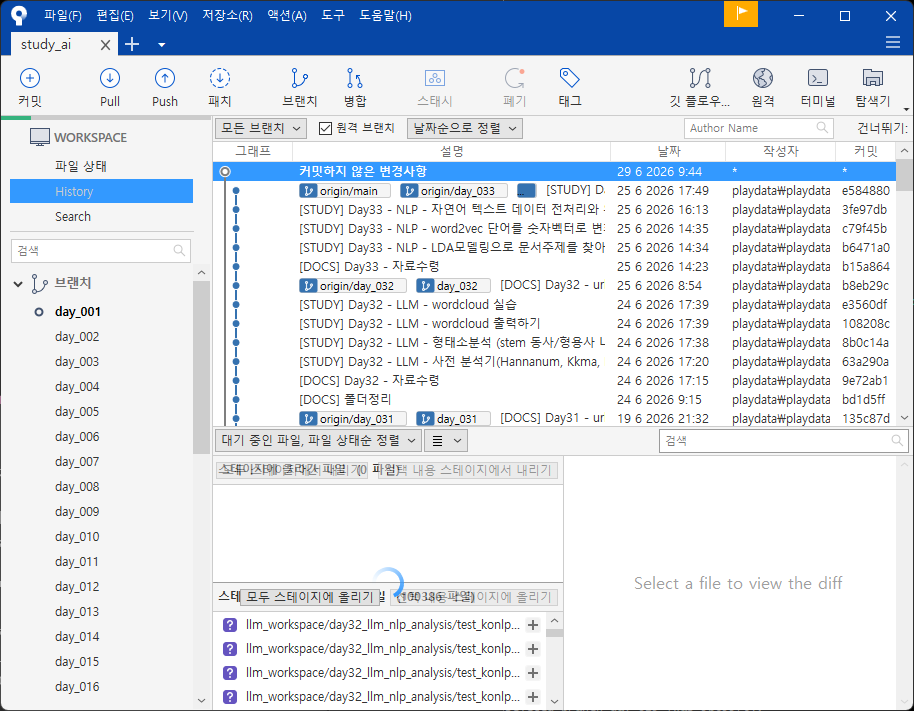Screen dimensions: 914x711
Task: Open the Git Flow (깃 플로우) tool
Action: tap(699, 78)
